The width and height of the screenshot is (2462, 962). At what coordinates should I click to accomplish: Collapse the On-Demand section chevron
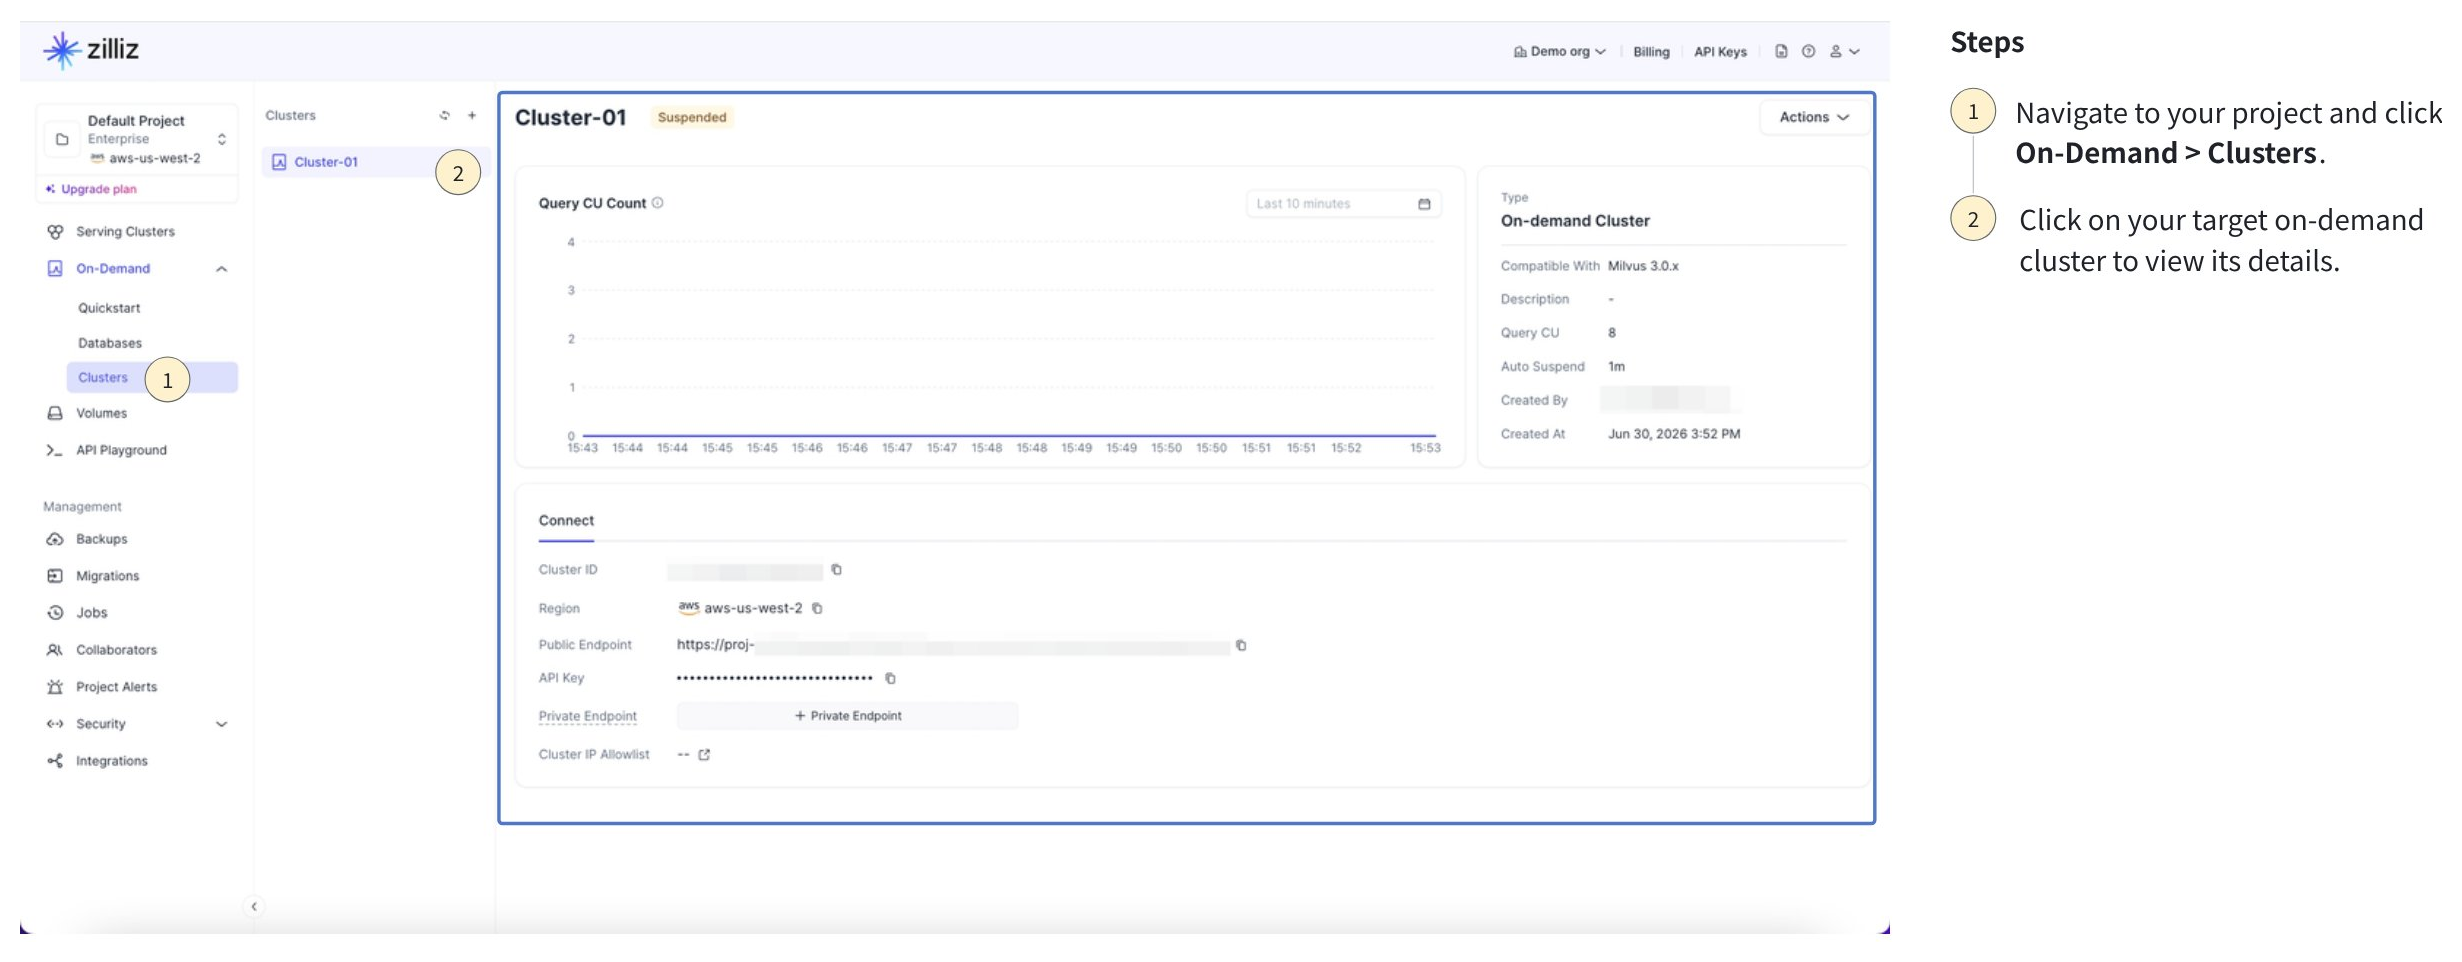point(222,269)
